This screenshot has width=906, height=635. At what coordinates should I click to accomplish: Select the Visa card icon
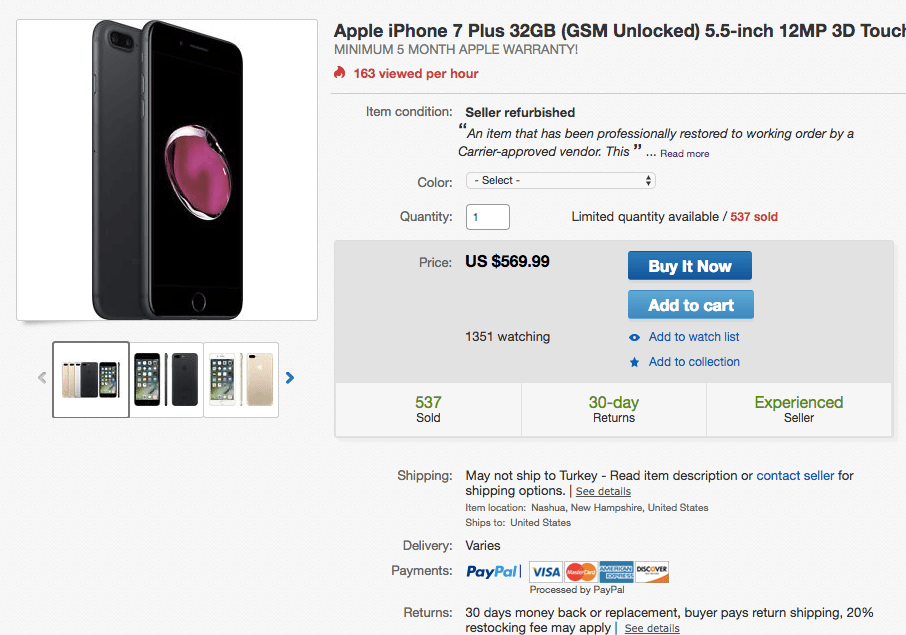545,571
